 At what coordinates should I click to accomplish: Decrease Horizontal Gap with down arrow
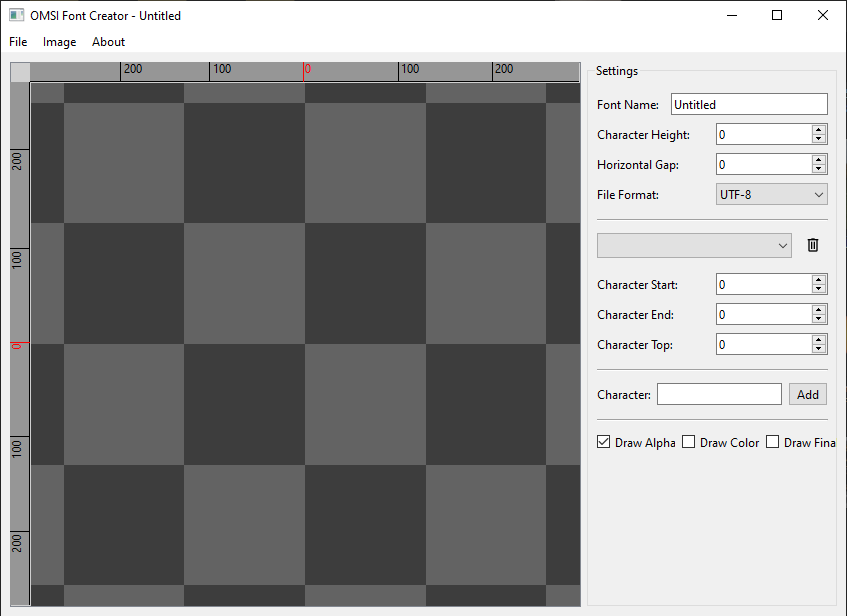point(819,169)
